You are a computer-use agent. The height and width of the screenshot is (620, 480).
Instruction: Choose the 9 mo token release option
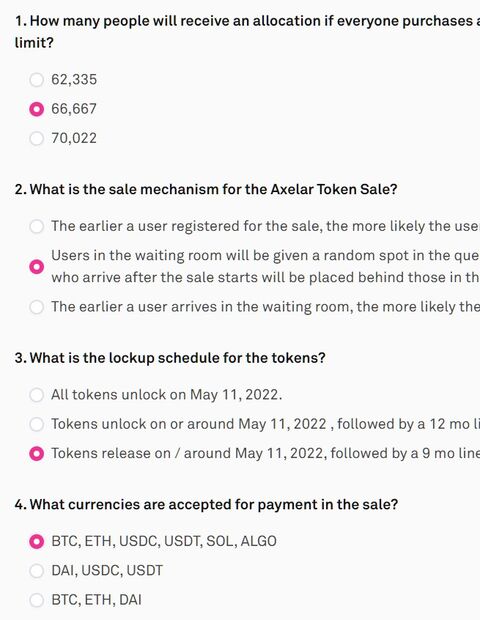[x=36, y=453]
